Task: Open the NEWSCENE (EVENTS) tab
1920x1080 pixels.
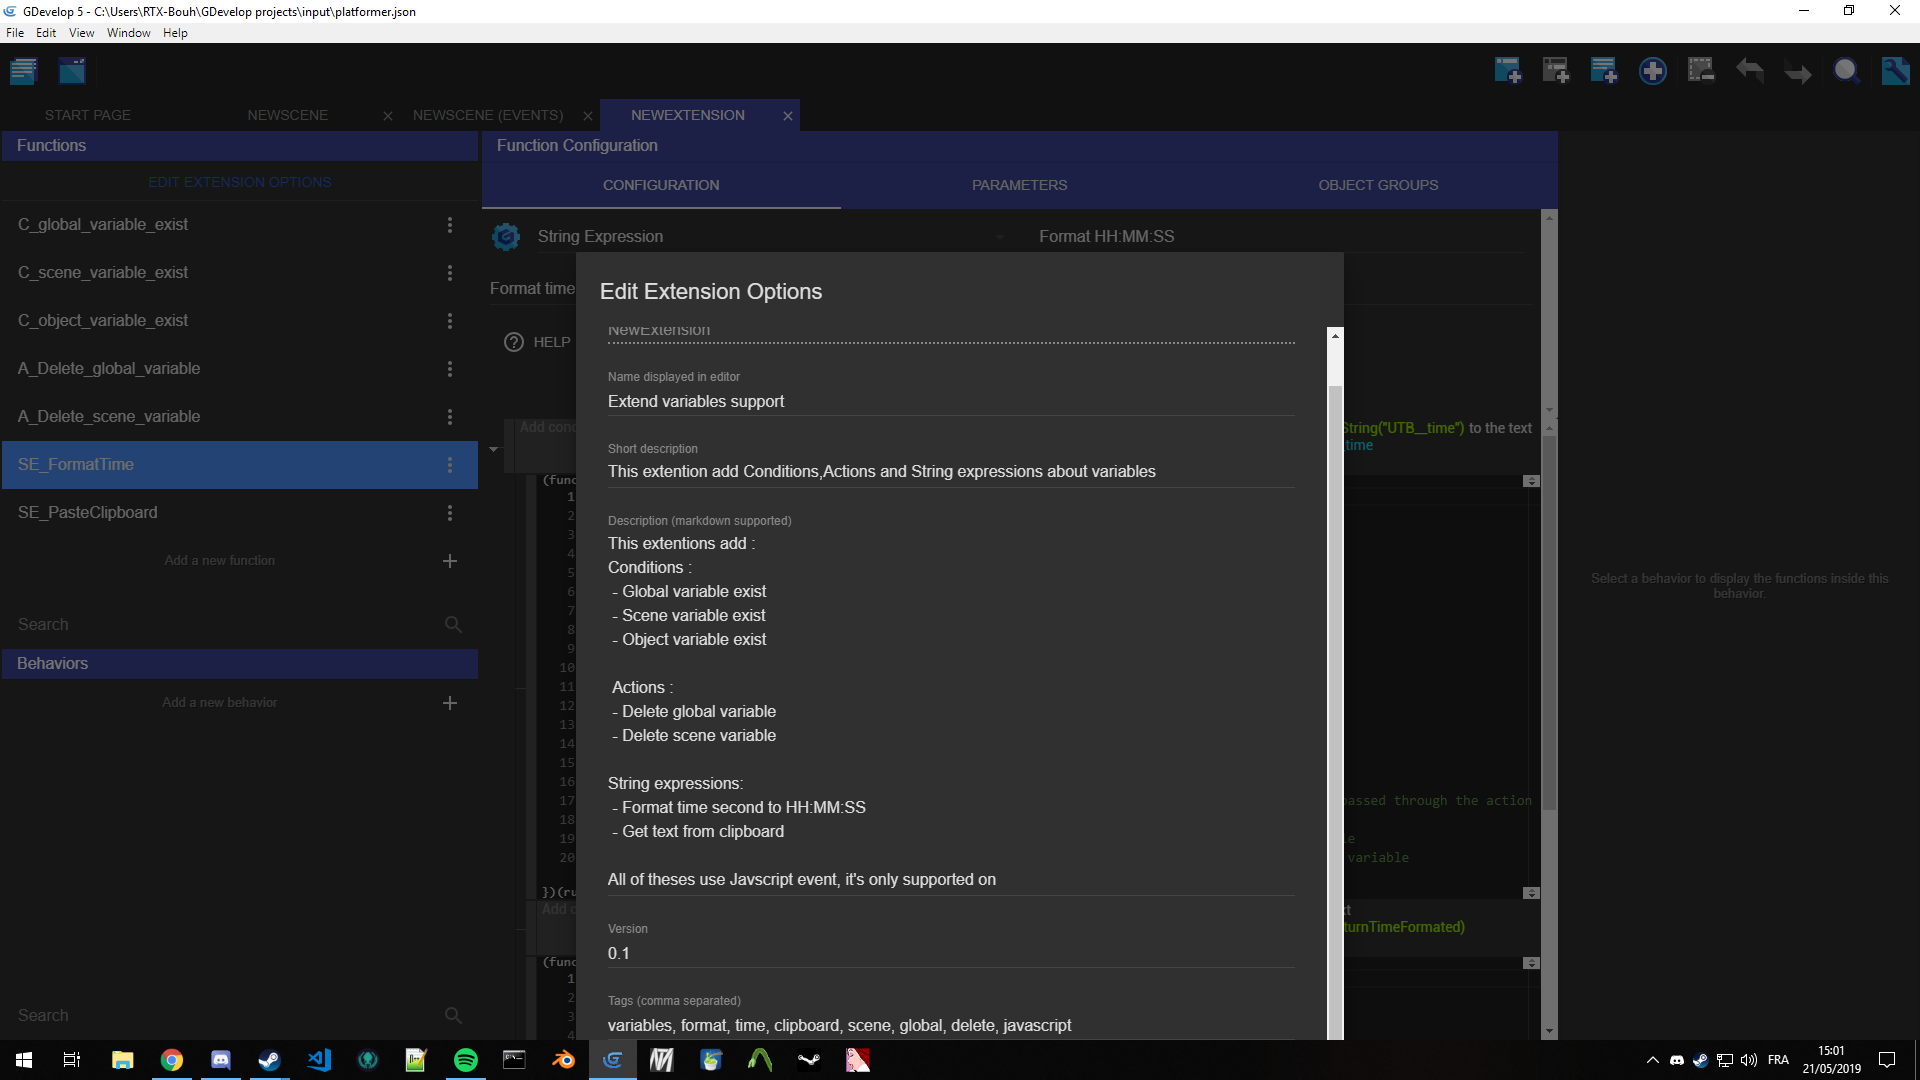Action: [x=488, y=115]
